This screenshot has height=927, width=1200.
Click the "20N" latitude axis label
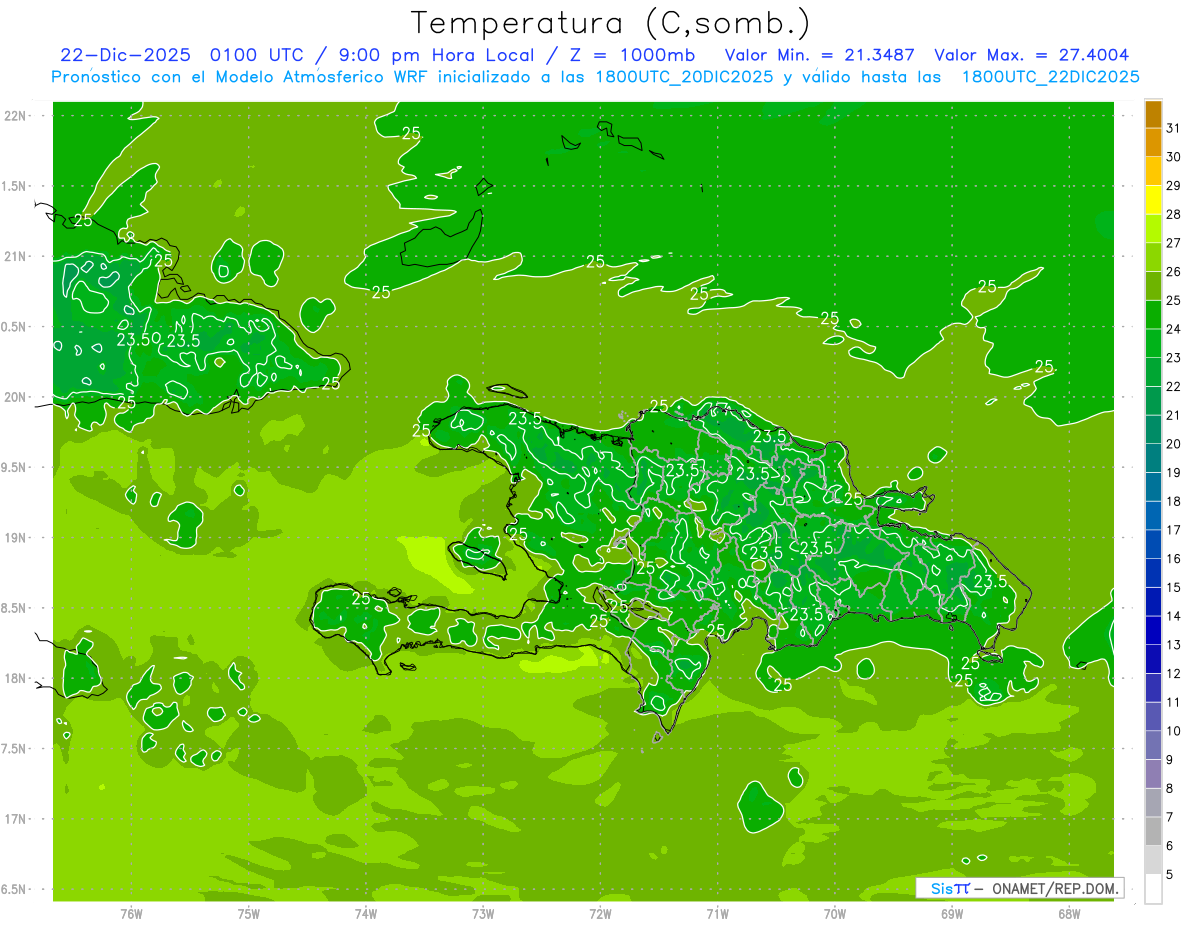(x=15, y=397)
